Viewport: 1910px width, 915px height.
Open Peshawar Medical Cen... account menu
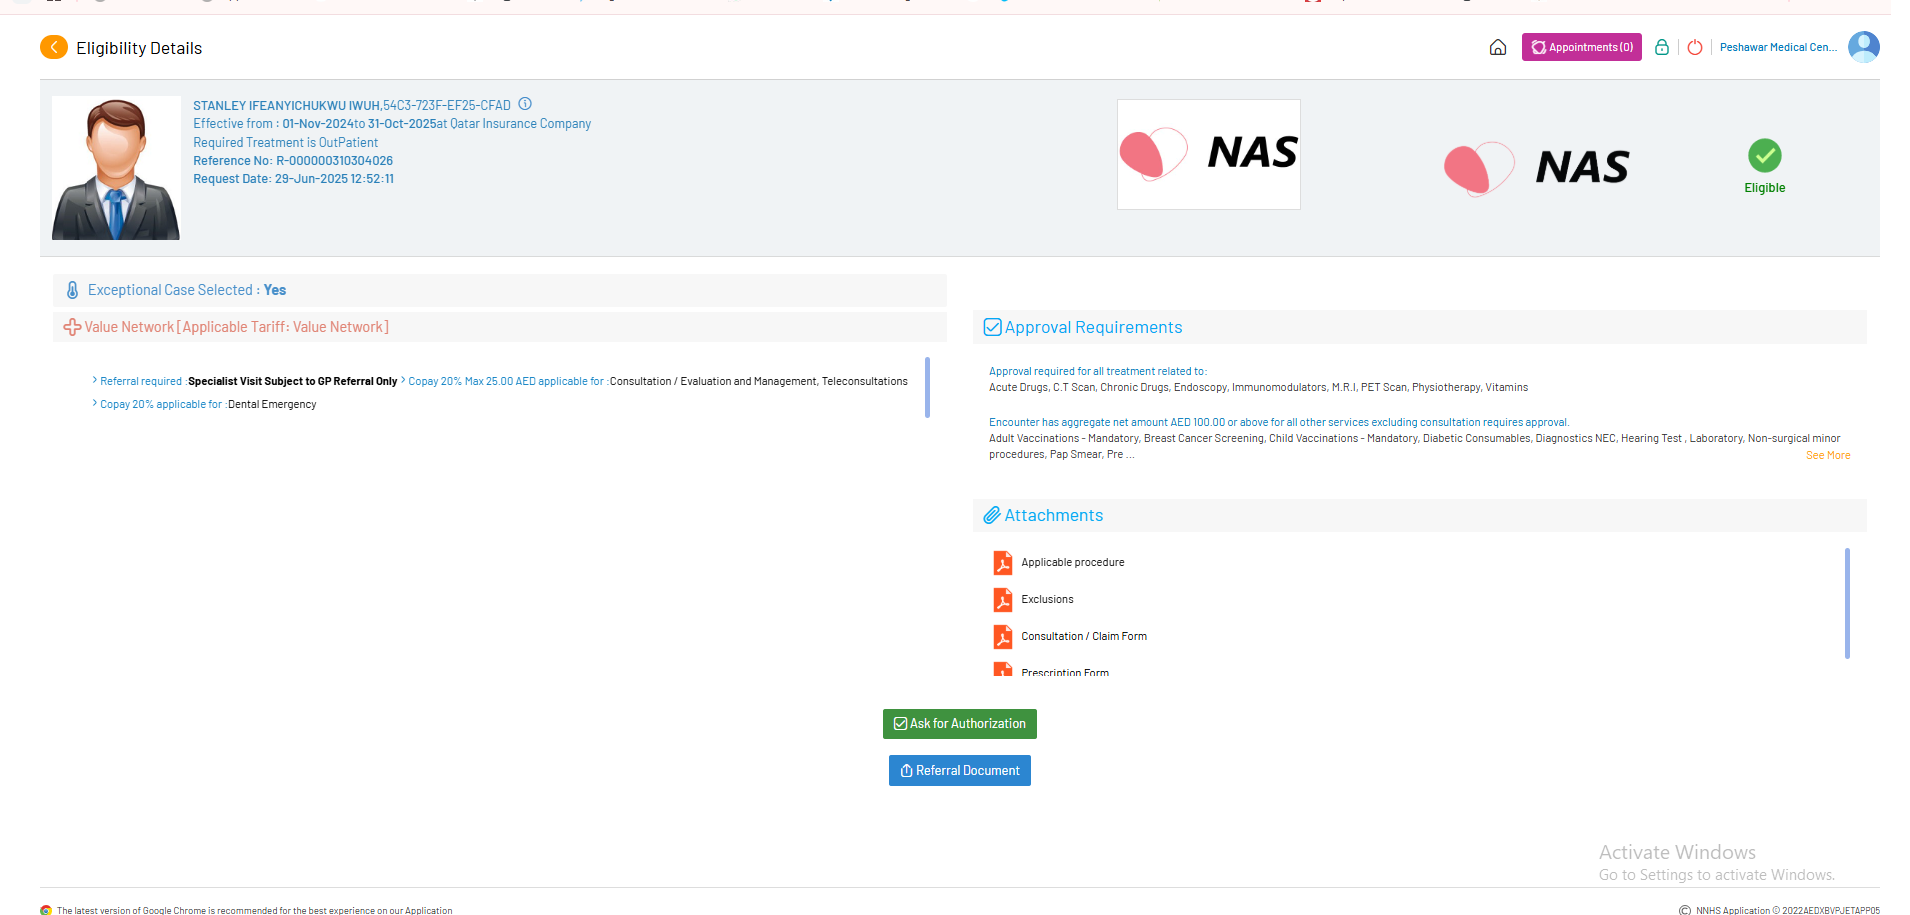pyautogui.click(x=1777, y=47)
